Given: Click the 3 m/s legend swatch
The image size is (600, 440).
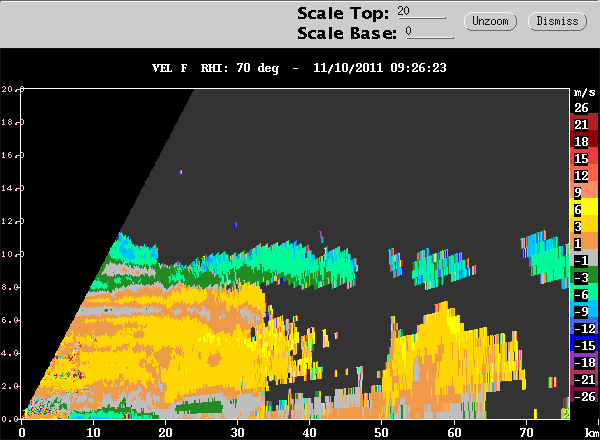Looking at the screenshot, I should coord(581,226).
